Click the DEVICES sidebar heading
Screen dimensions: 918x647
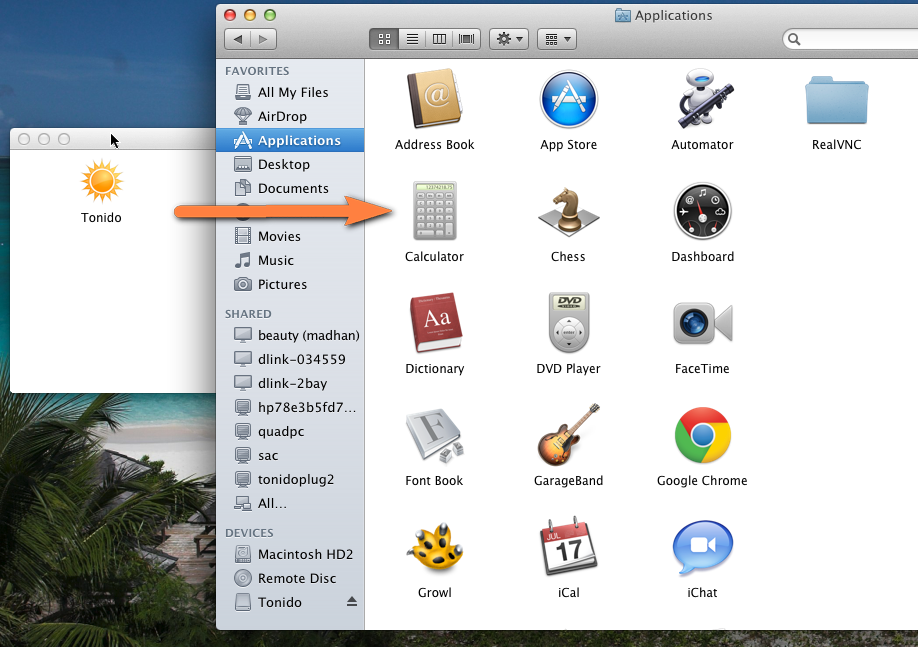249,533
